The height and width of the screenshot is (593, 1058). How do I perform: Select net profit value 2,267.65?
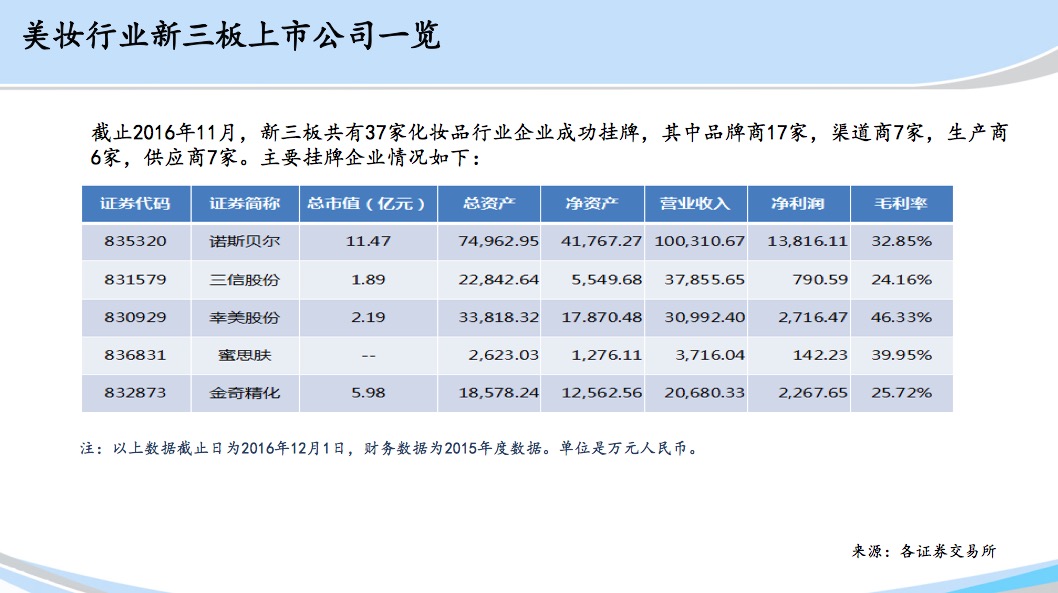[812, 393]
